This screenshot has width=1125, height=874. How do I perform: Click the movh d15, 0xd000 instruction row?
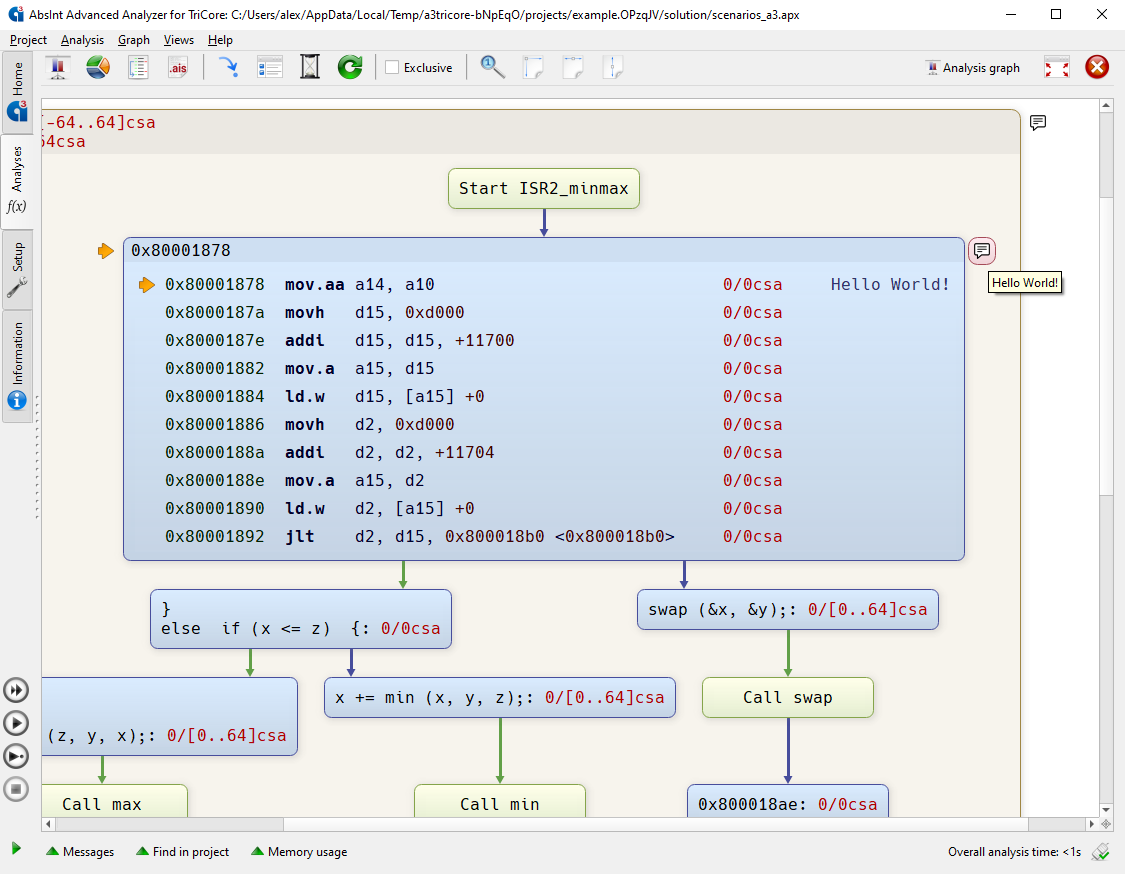pyautogui.click(x=474, y=313)
